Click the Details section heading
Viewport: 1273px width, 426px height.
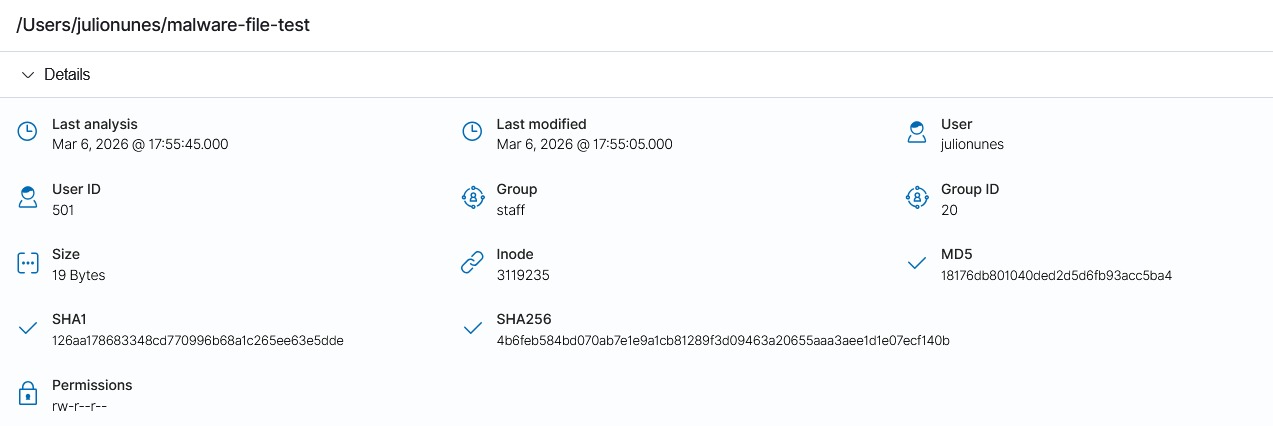click(x=67, y=75)
